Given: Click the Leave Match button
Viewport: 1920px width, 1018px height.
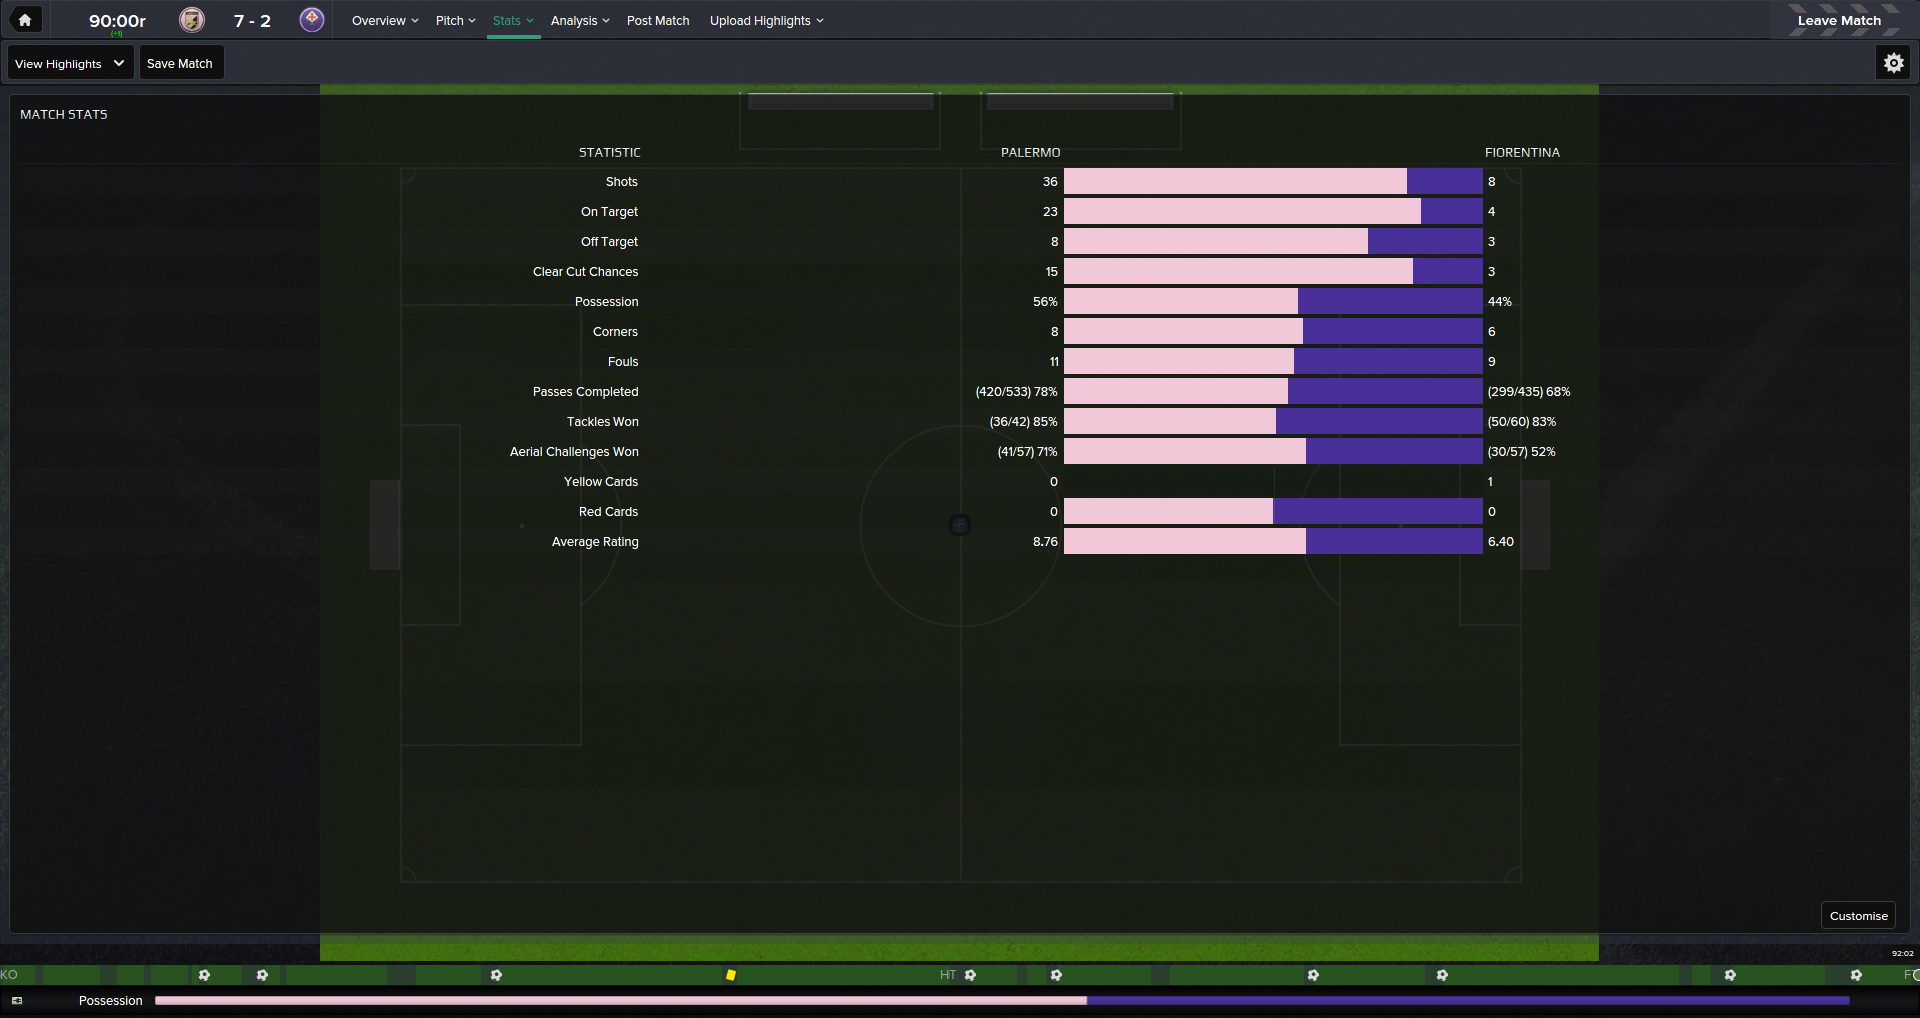Looking at the screenshot, I should coord(1838,21).
